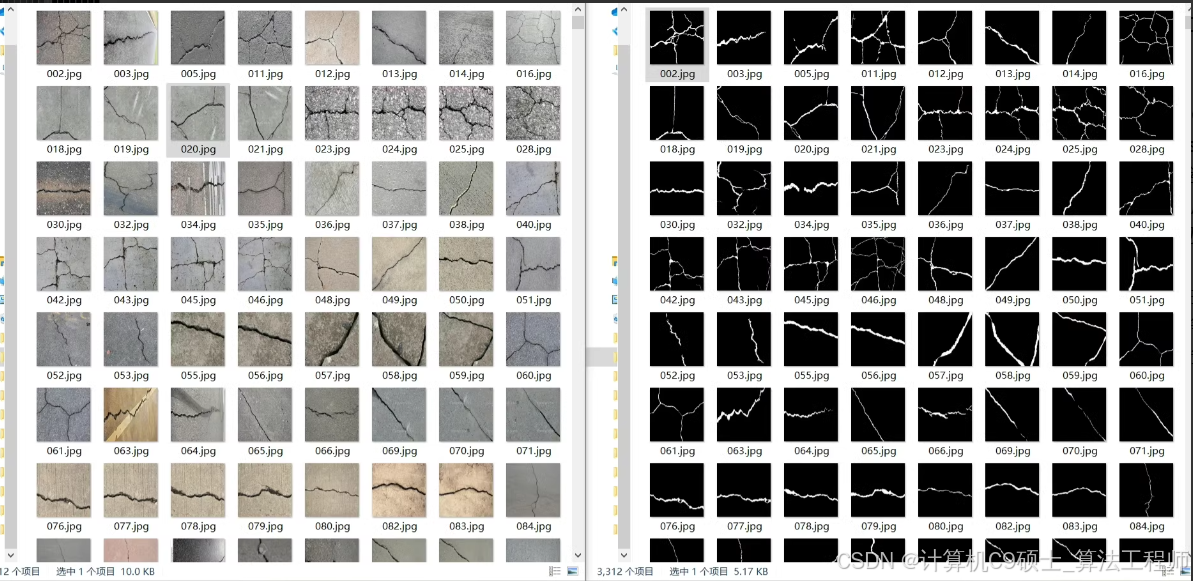Screen dimensions: 1193x581
Task: Select crack photo 003.jpg with dark crack
Action: (131, 38)
